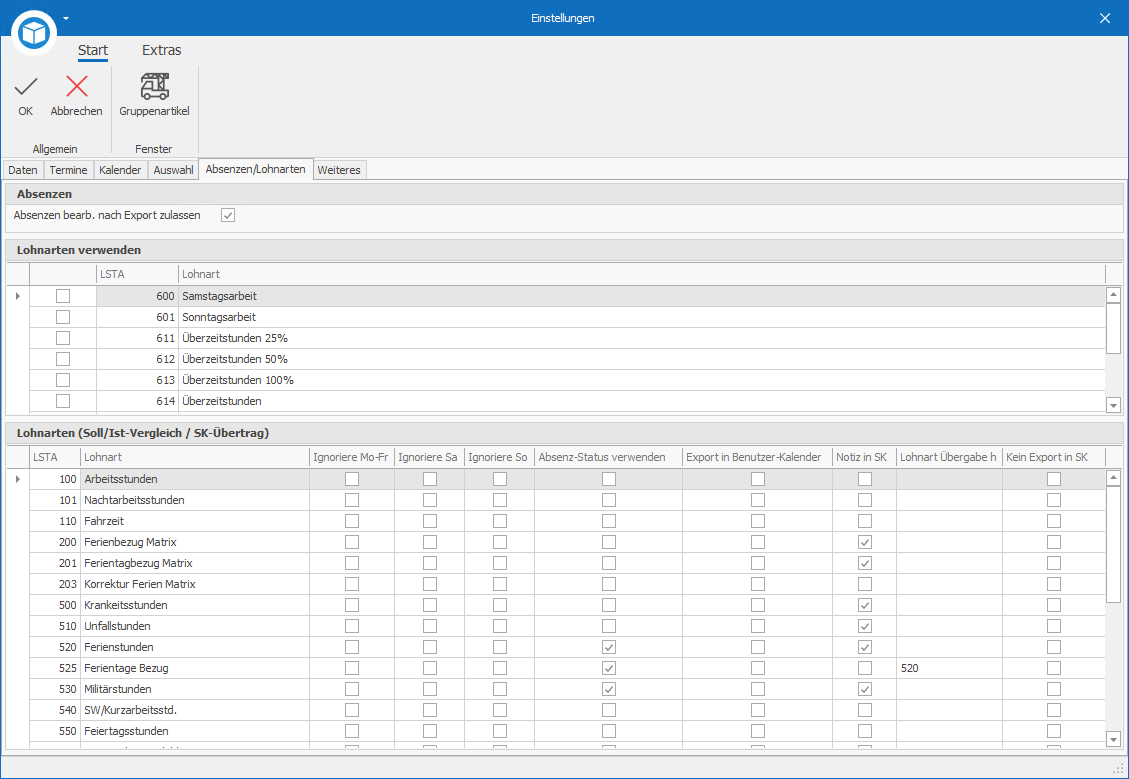Select the Extras ribbon tab

[161, 50]
